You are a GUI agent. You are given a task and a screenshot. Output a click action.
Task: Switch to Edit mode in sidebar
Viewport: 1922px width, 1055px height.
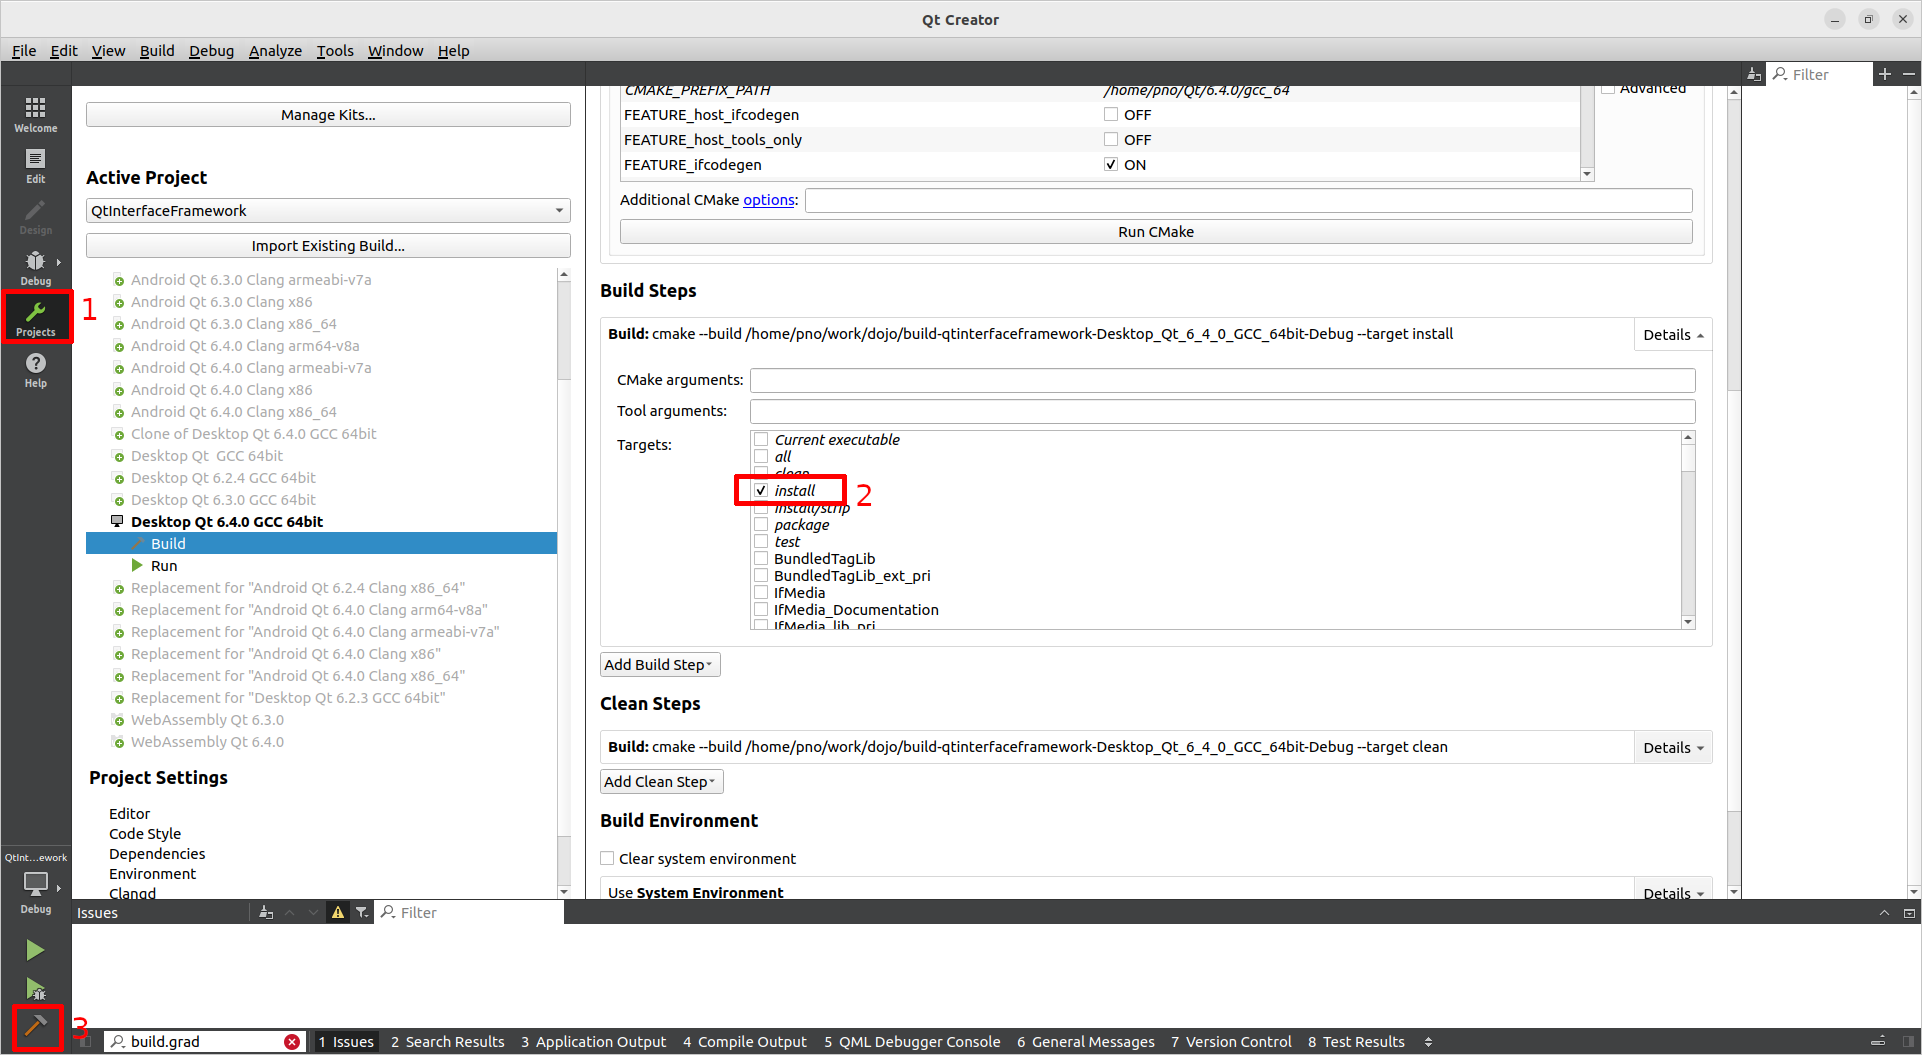pos(36,166)
